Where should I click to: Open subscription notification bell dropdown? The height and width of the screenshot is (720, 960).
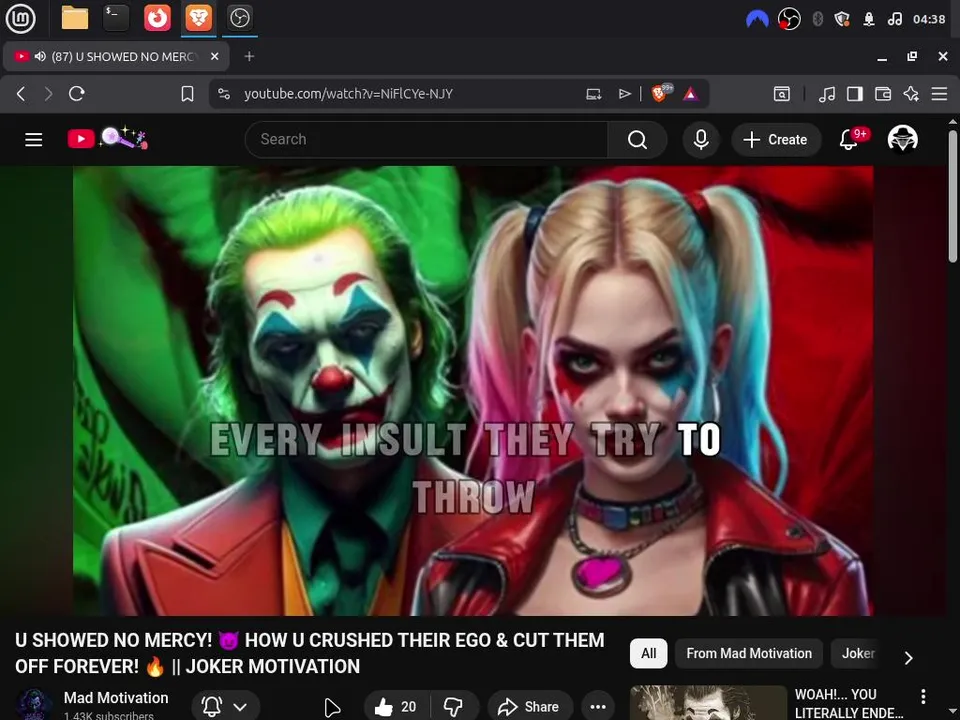coord(225,707)
